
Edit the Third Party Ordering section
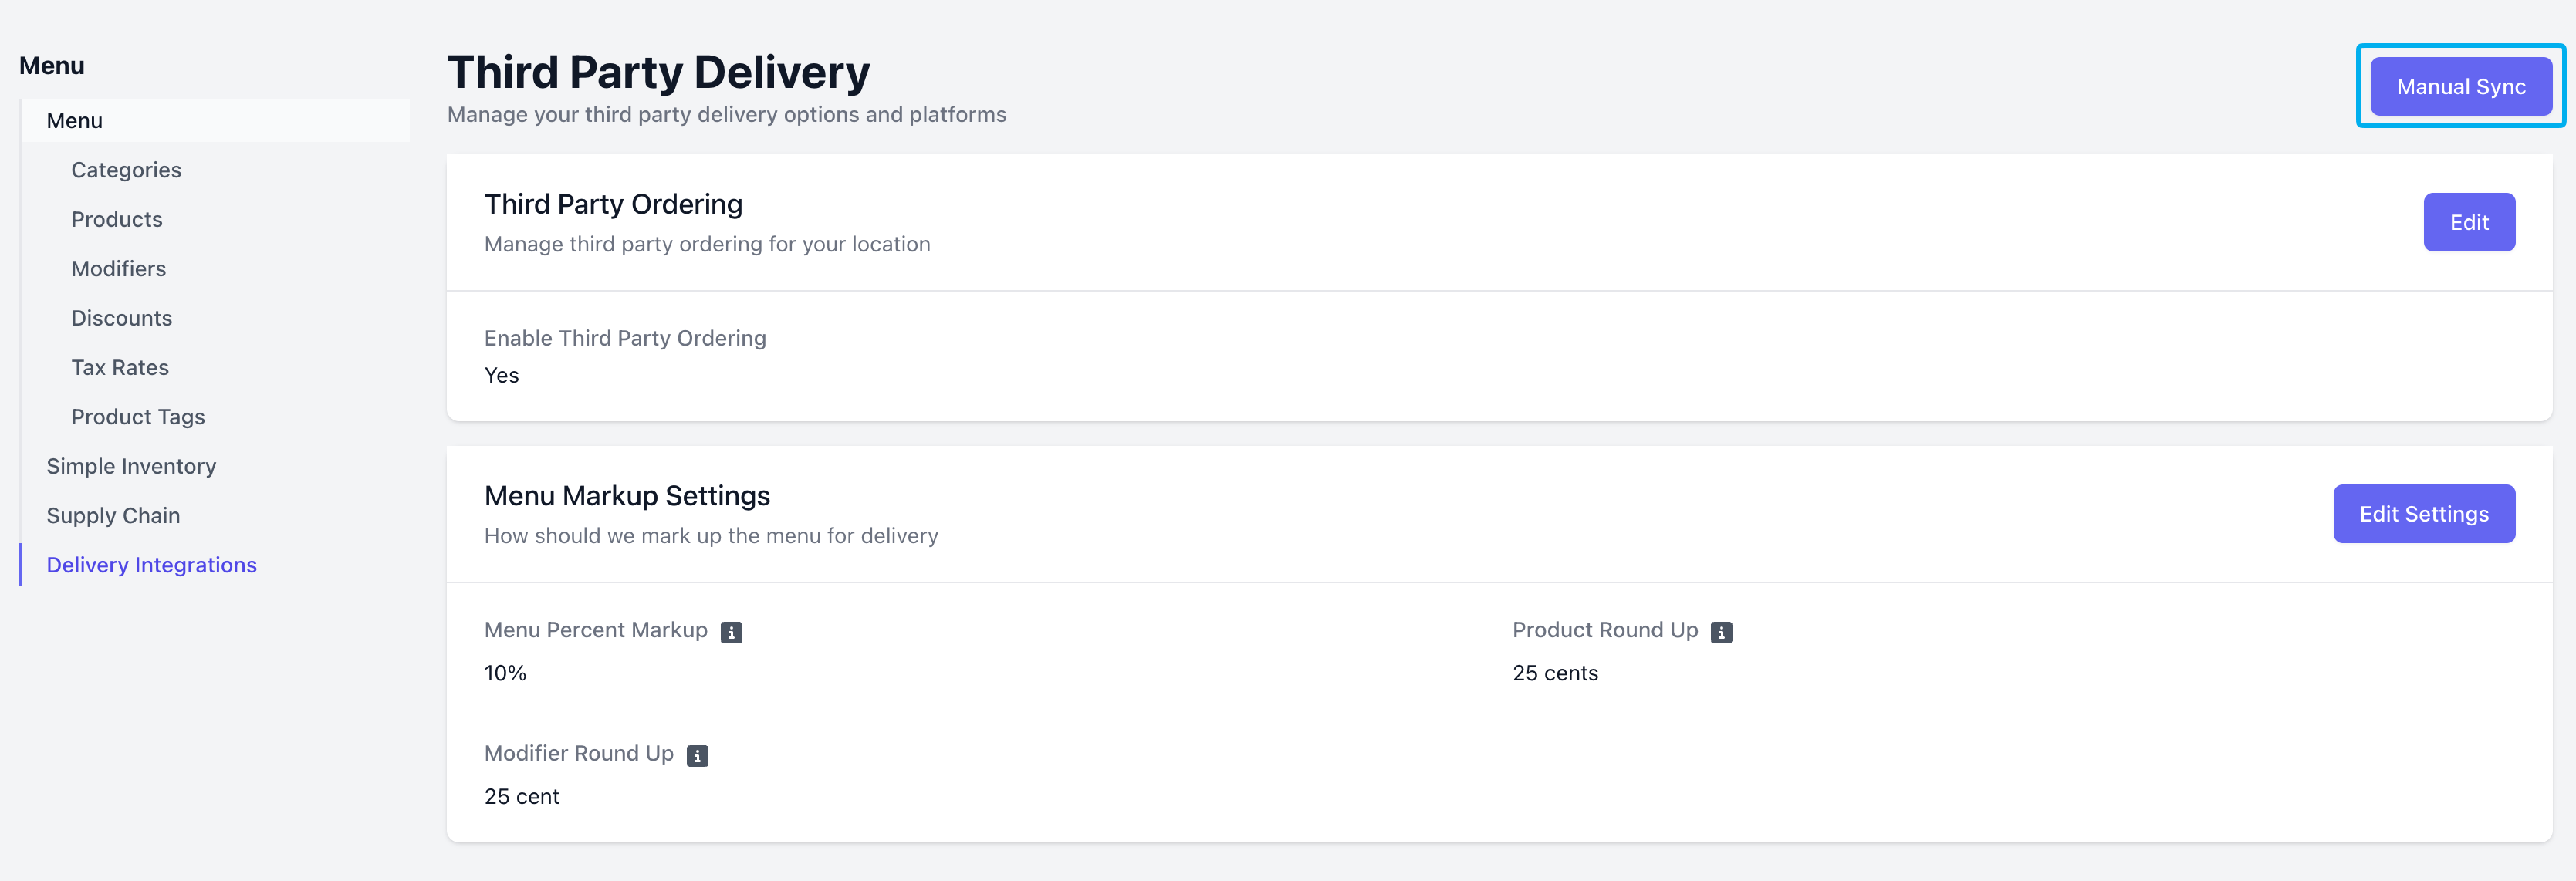click(2469, 222)
